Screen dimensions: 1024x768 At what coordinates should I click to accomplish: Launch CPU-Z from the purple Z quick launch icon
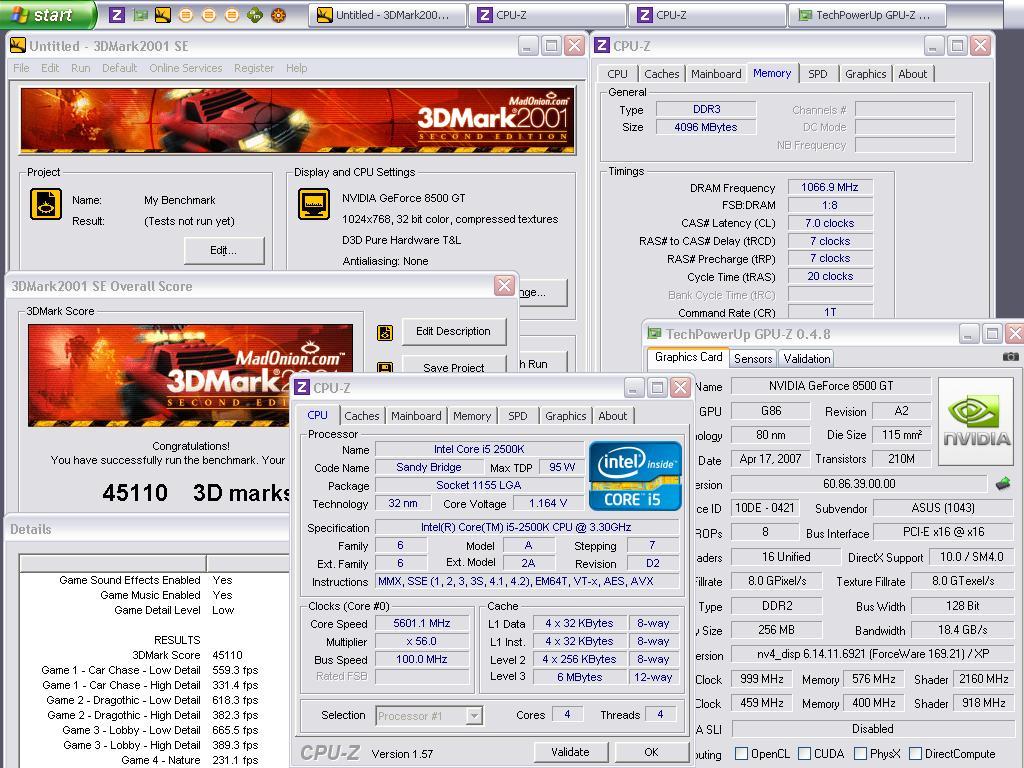[x=118, y=15]
